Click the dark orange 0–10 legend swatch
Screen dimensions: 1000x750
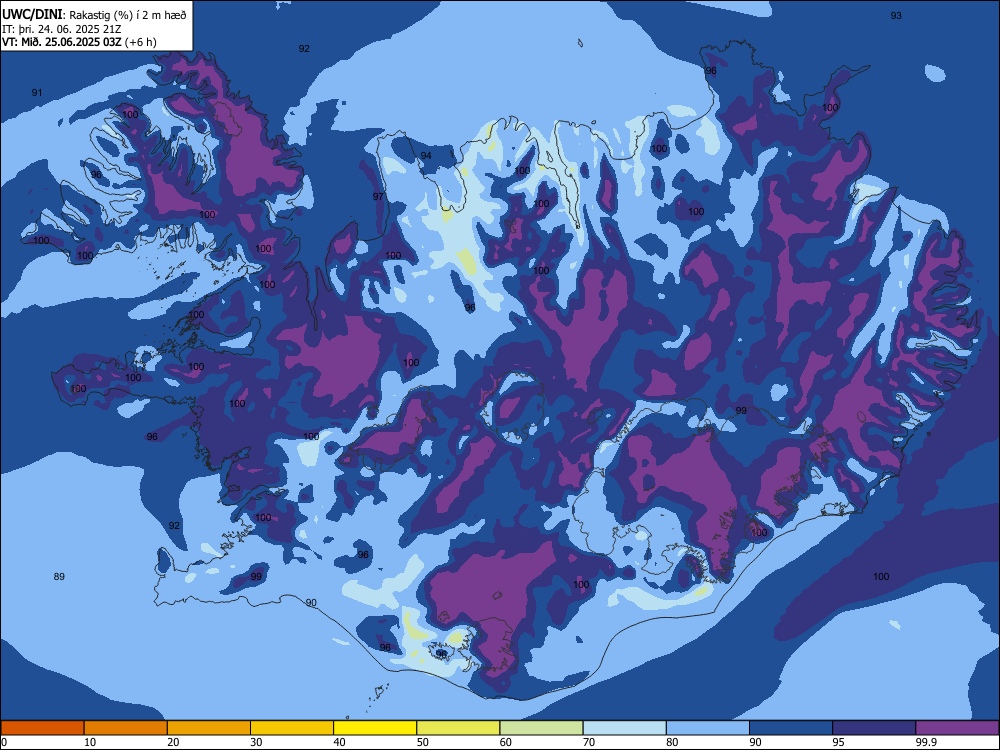tap(42, 728)
